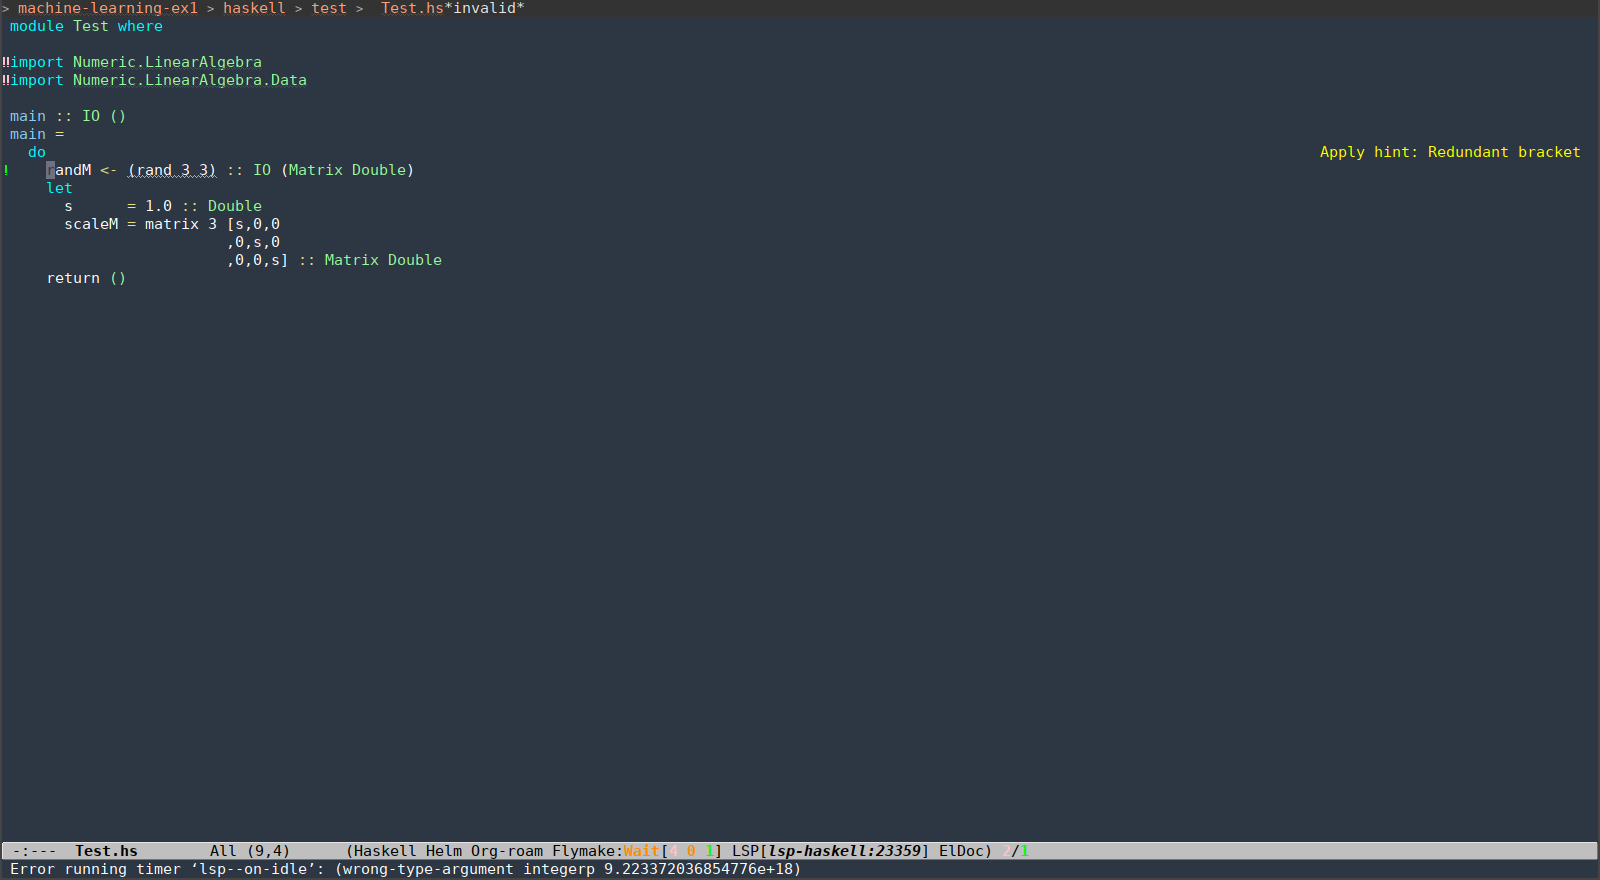The width and height of the screenshot is (1600, 880).
Task: Click the scaleM identifier
Action: pos(91,224)
